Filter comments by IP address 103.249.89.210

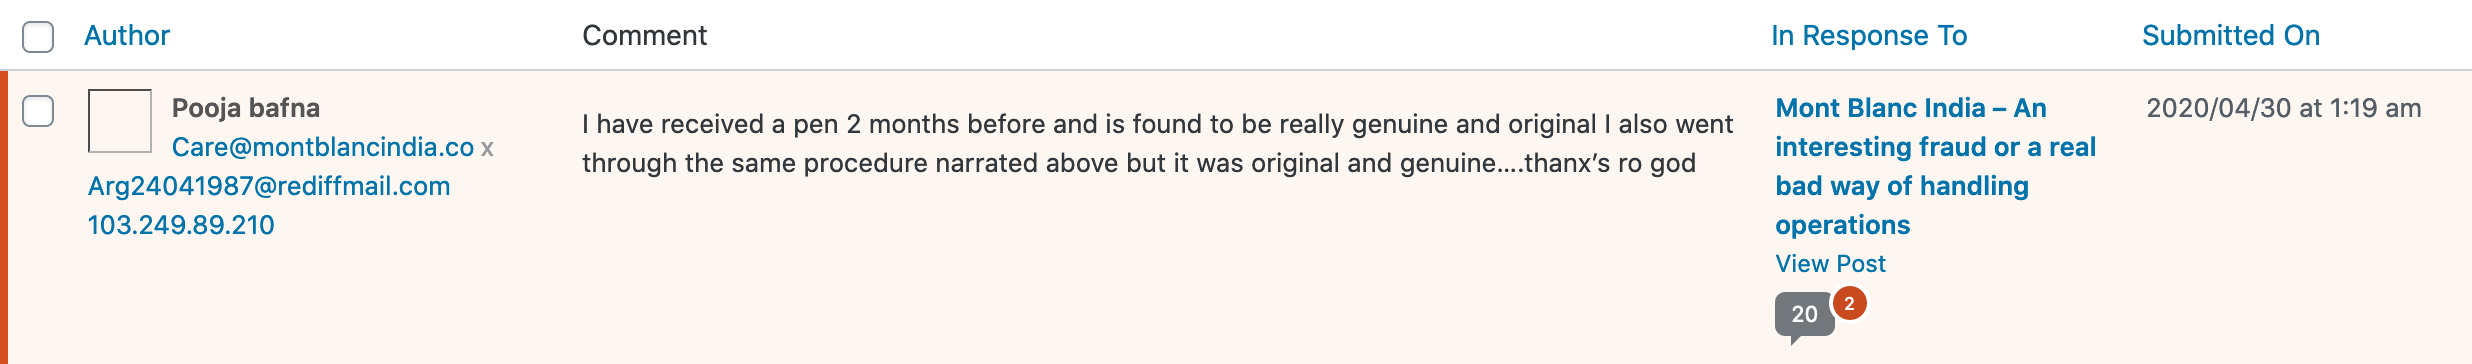[x=181, y=225]
